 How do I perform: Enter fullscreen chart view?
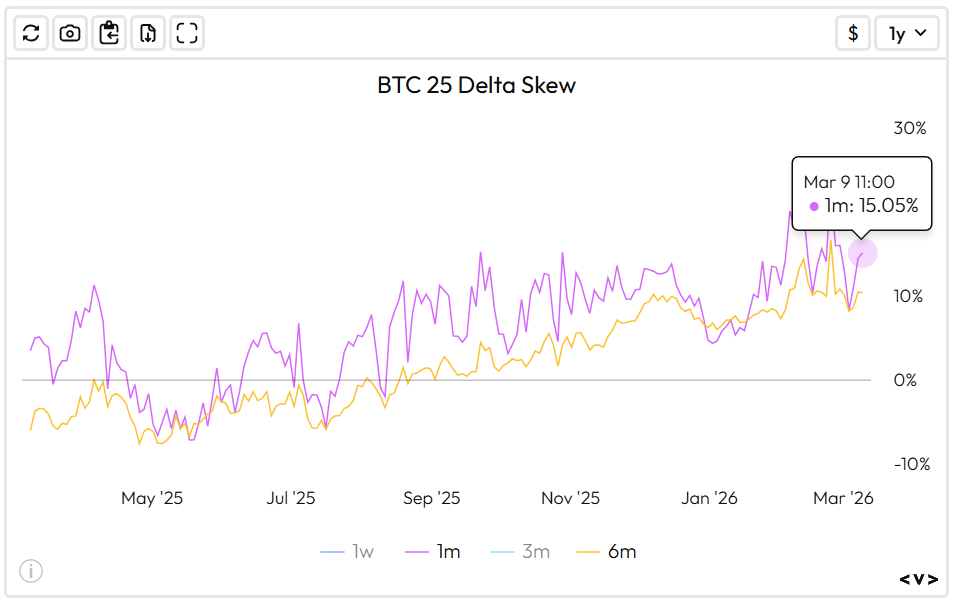[187, 33]
